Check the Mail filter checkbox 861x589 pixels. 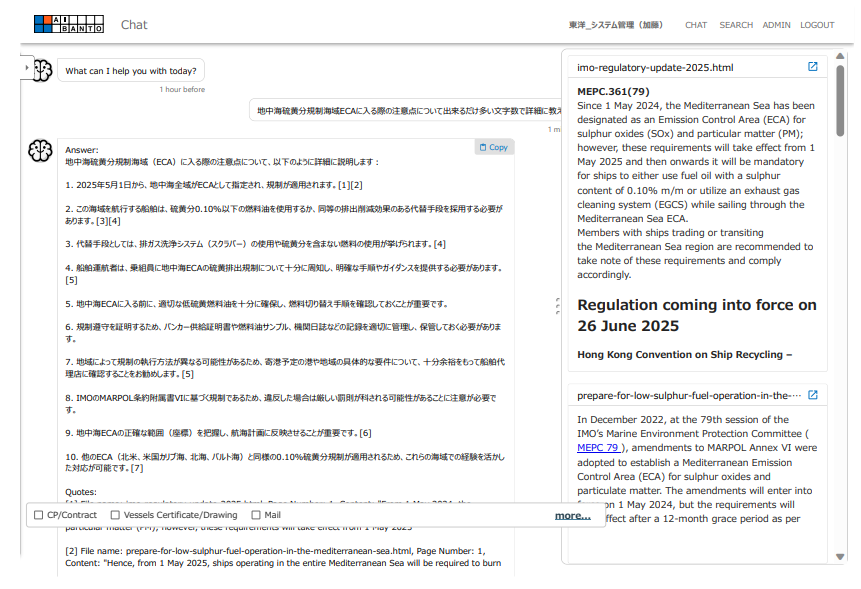pos(256,515)
